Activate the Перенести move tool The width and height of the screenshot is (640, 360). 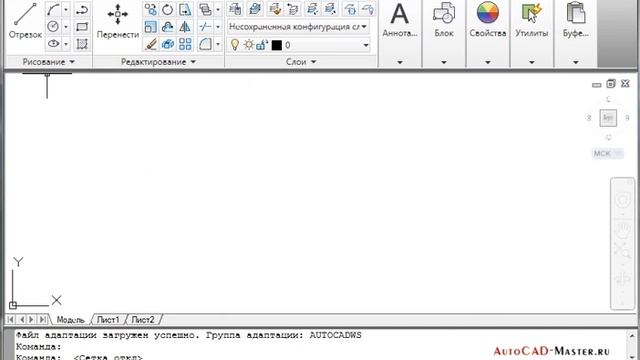pos(118,21)
